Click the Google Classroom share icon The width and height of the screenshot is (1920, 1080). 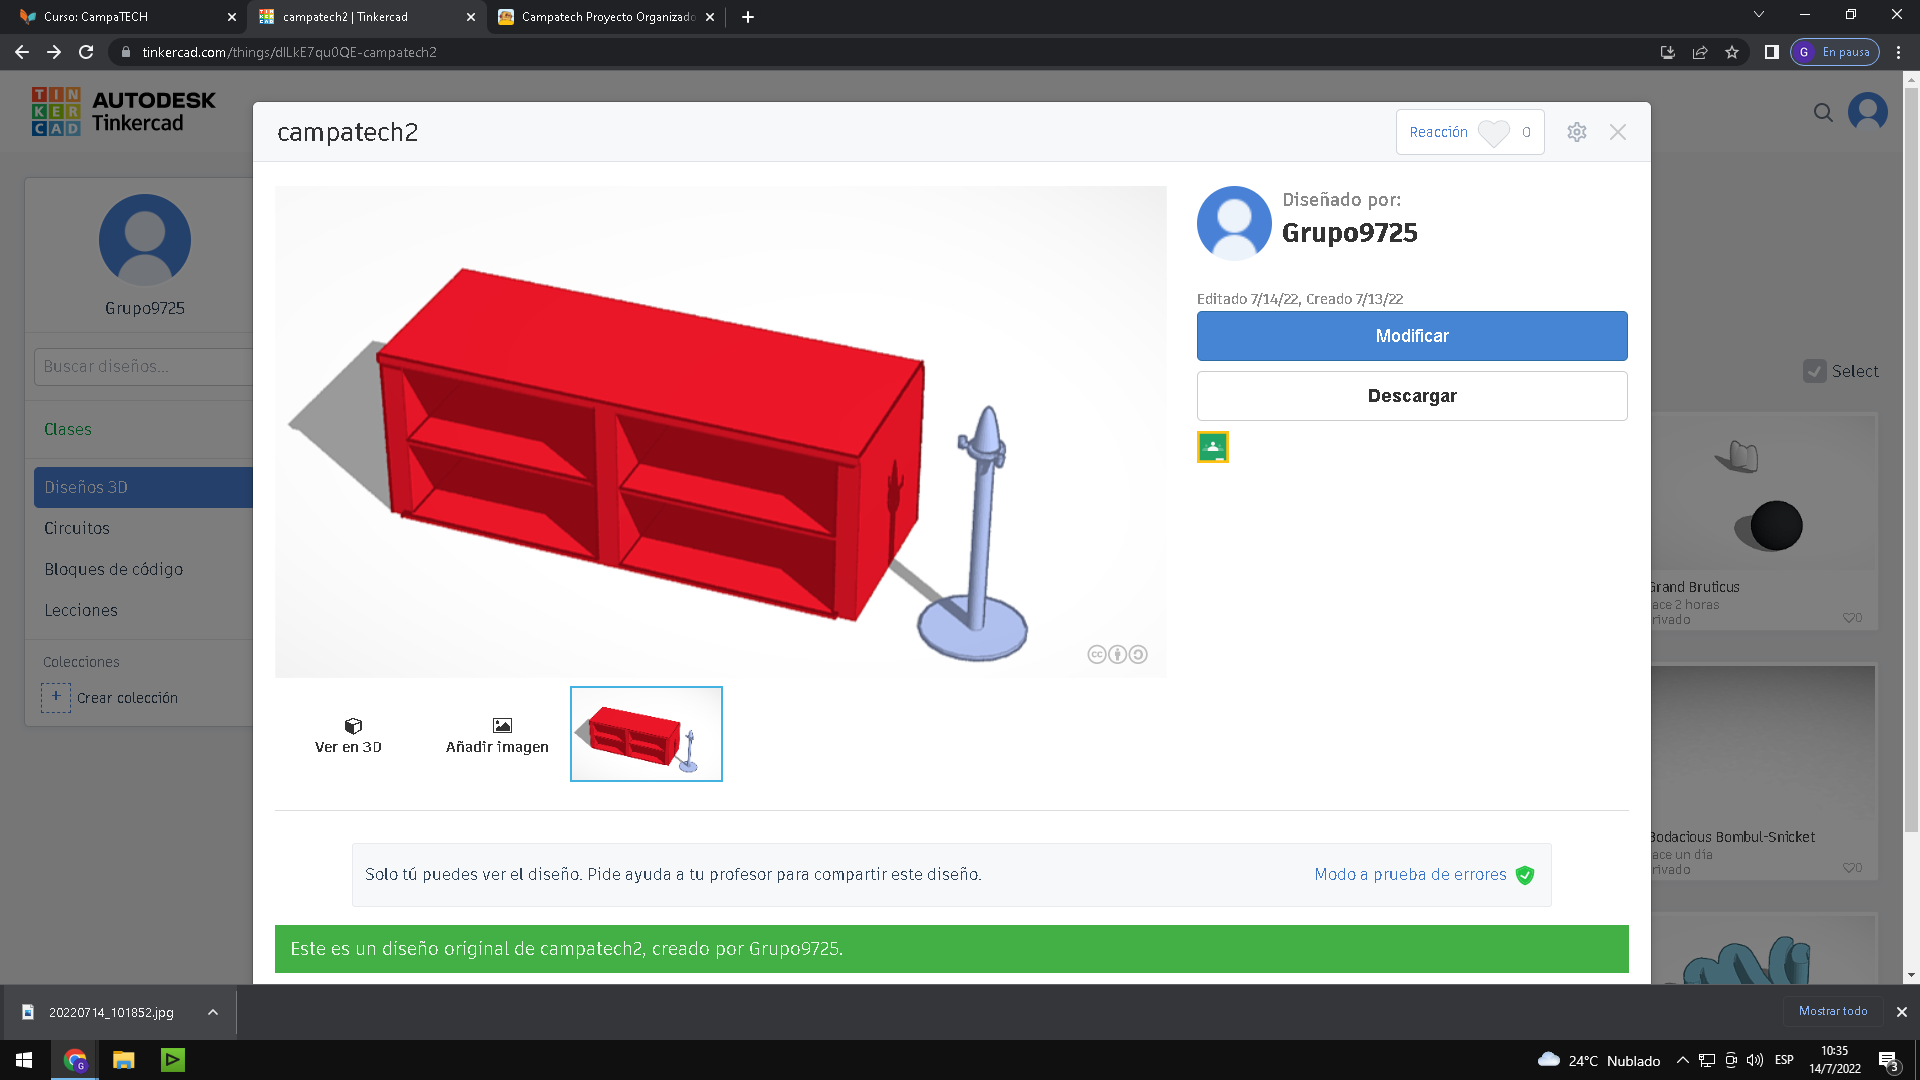click(1213, 447)
